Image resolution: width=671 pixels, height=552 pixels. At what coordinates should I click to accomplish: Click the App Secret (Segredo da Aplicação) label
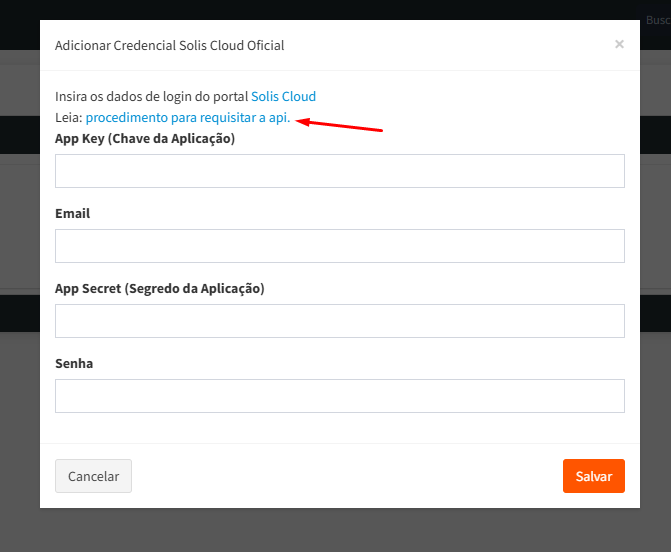point(159,289)
